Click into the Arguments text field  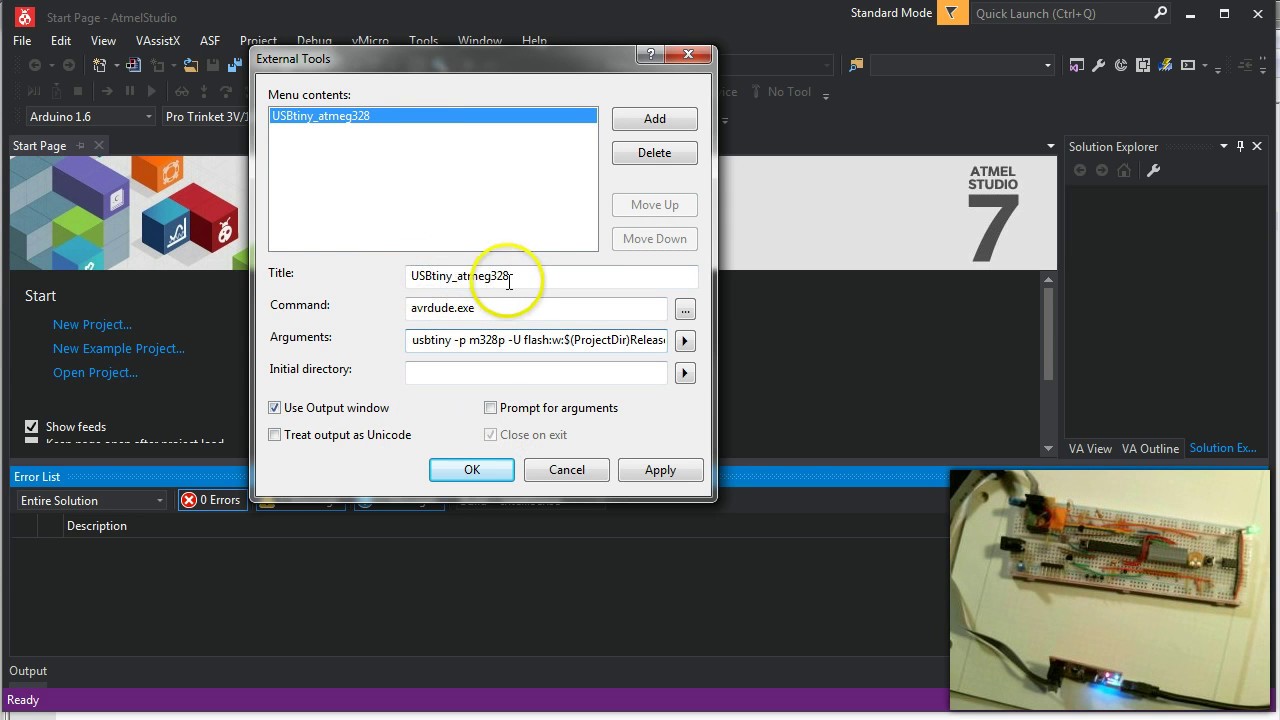[536, 341]
